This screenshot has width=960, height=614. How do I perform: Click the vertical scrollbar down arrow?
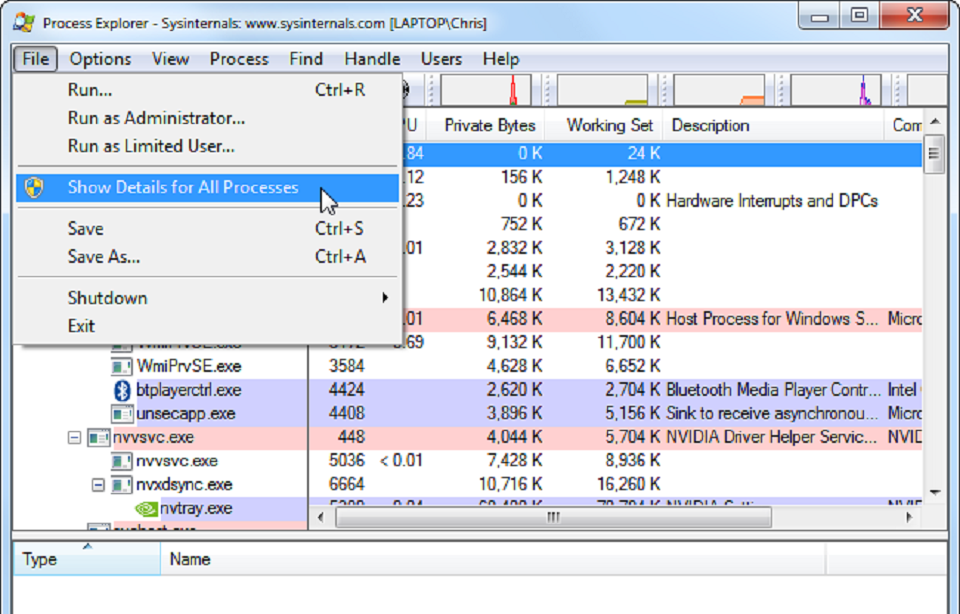pyautogui.click(x=935, y=492)
